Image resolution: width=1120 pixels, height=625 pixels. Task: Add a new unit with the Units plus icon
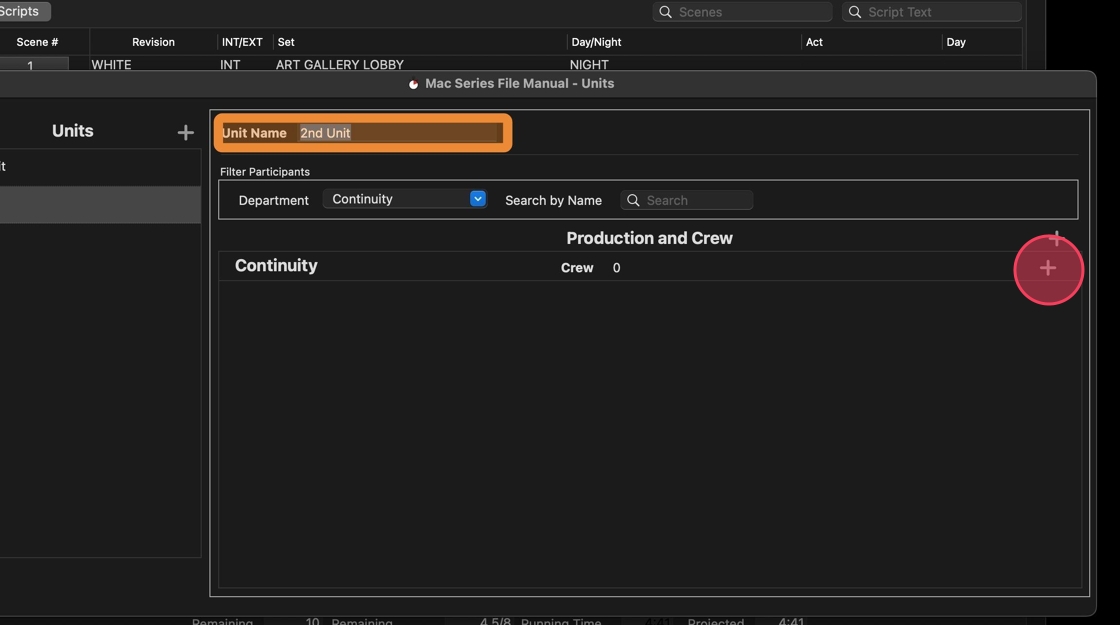point(186,132)
